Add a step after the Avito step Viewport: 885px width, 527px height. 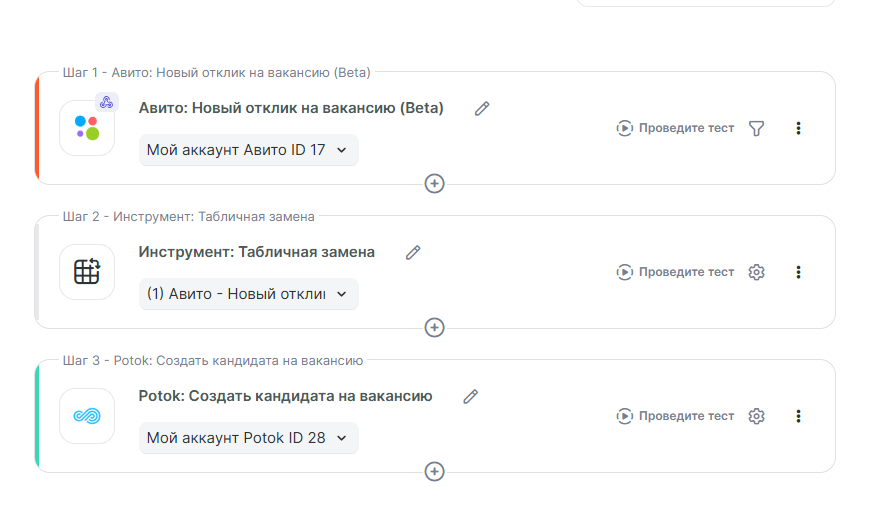435,184
